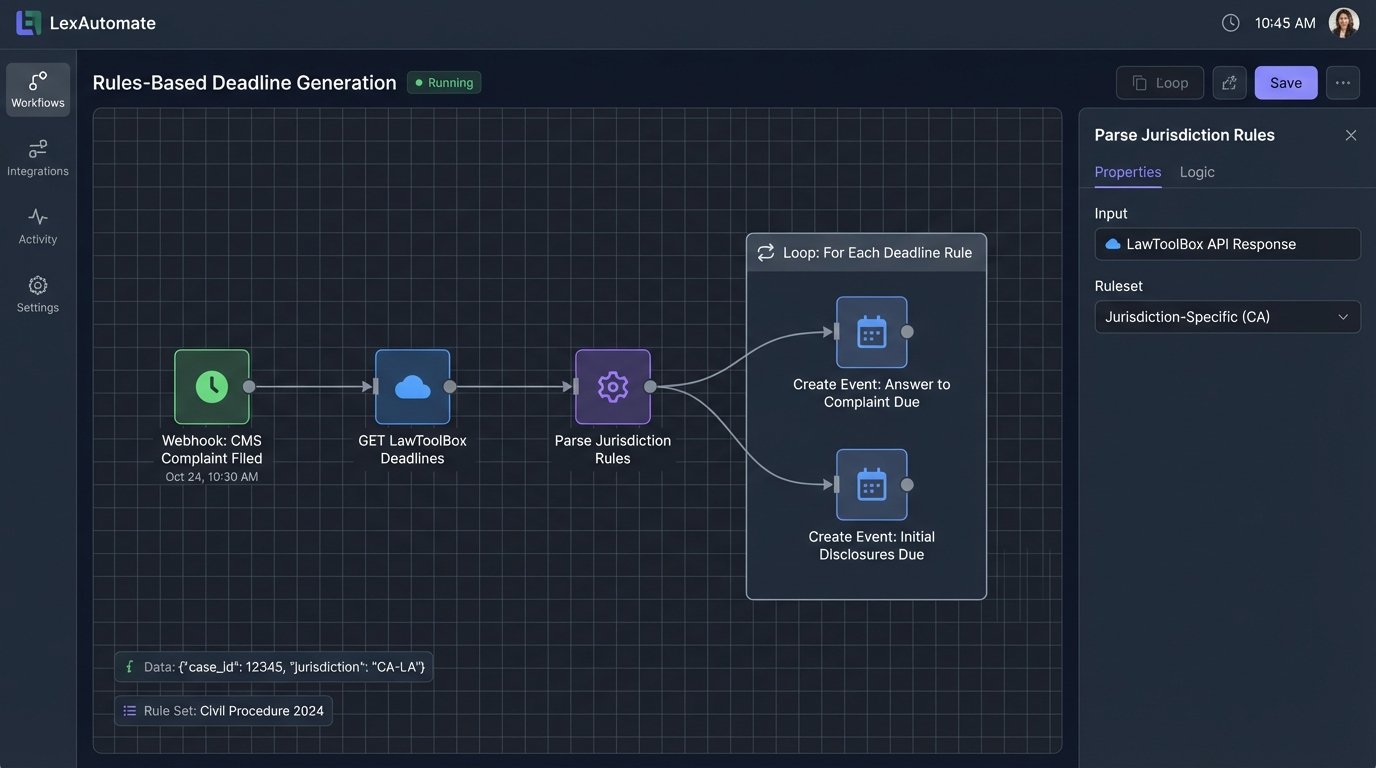The image size is (1376, 768).
Task: Open the Create Event: Answer to Complaint node
Action: click(x=871, y=330)
